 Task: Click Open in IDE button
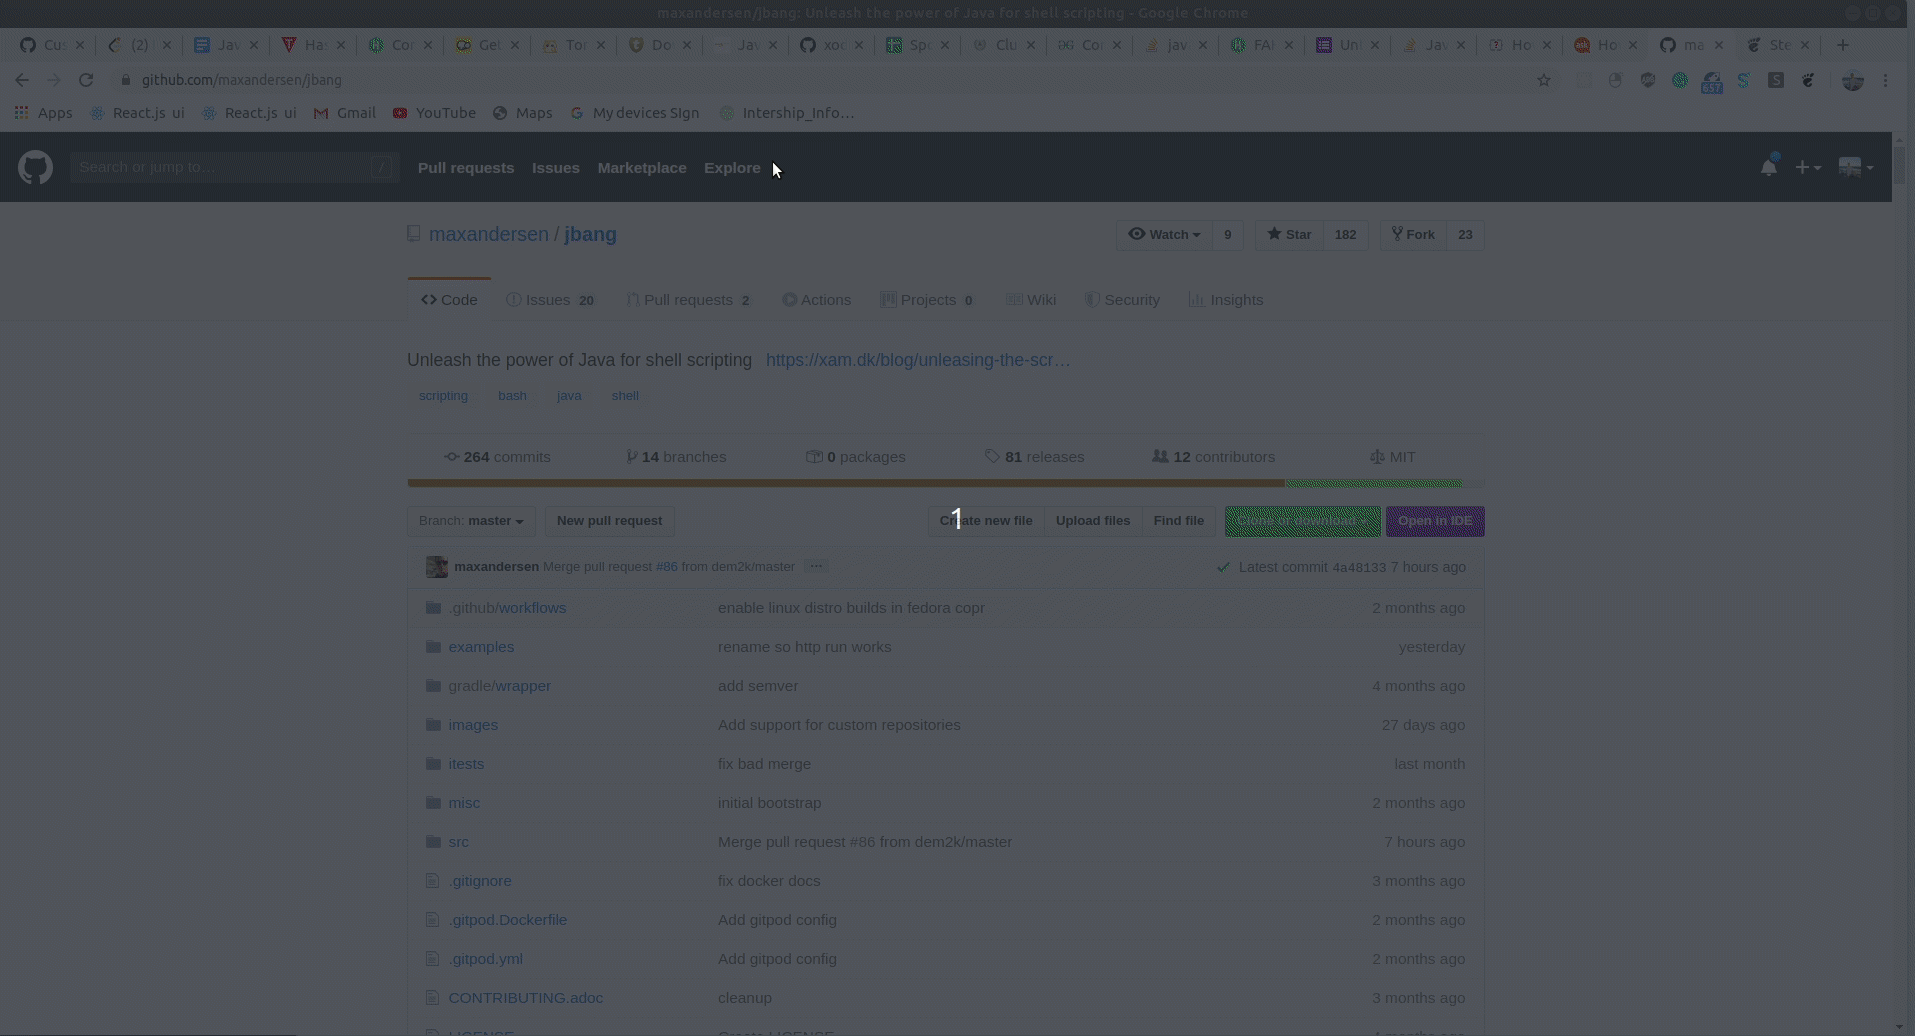pos(1435,521)
